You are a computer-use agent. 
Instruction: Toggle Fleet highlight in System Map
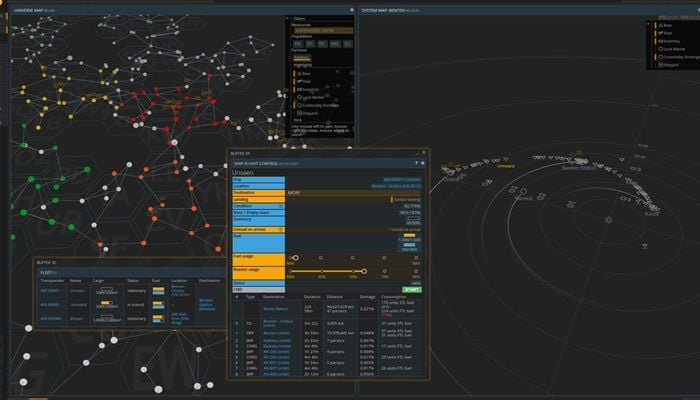pos(665,33)
